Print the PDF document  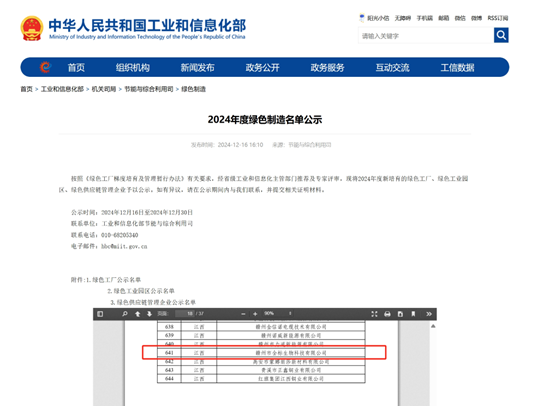(387, 314)
